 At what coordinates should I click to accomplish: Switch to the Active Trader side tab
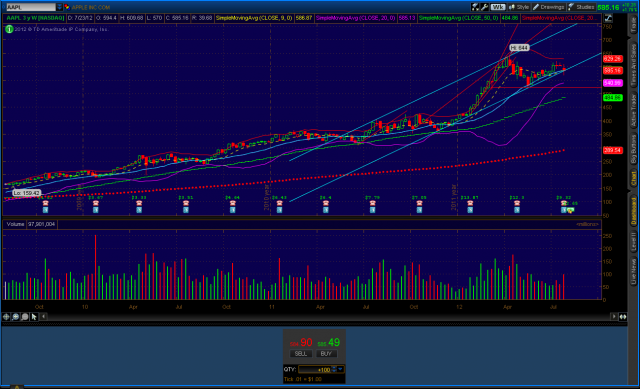coord(633,111)
